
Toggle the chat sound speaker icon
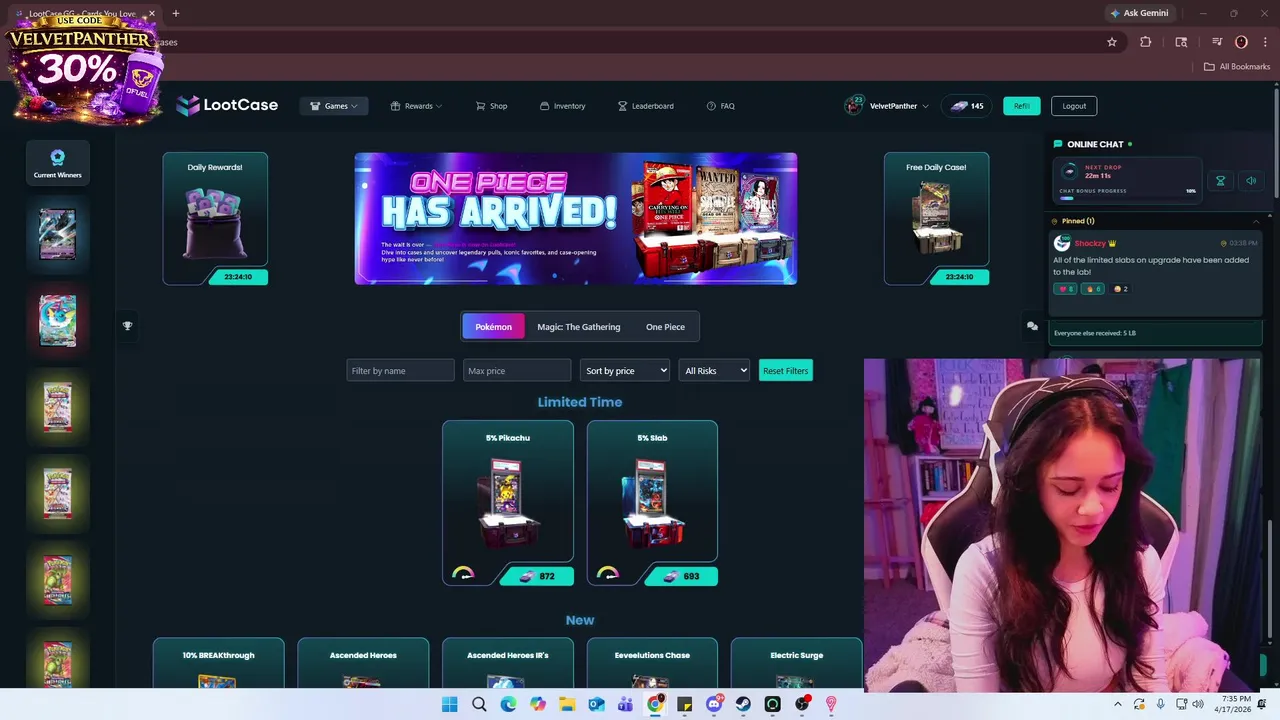pos(1251,181)
